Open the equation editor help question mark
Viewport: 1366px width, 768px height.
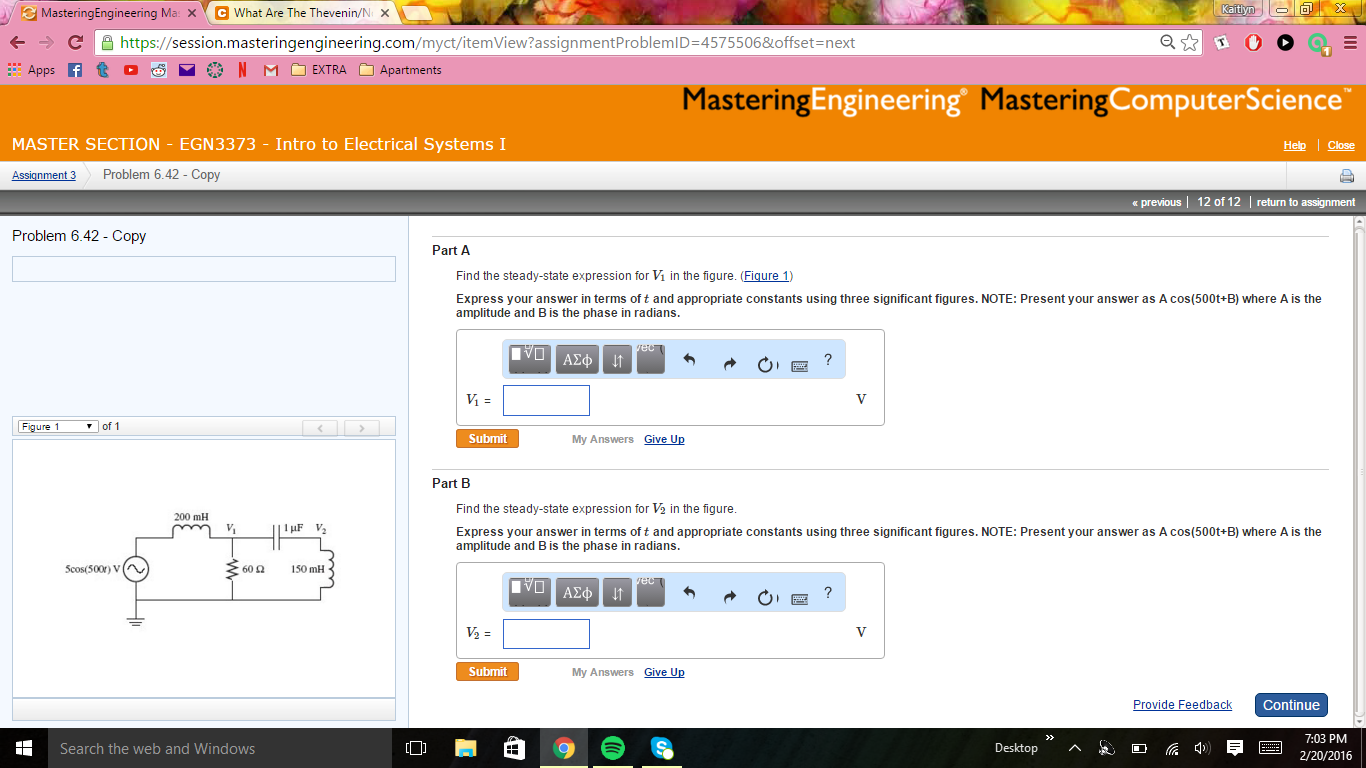[828, 361]
